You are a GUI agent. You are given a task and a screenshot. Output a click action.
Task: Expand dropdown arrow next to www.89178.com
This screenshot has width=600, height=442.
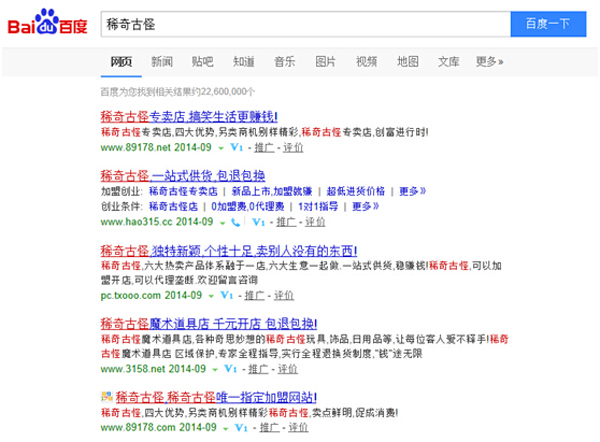226,429
